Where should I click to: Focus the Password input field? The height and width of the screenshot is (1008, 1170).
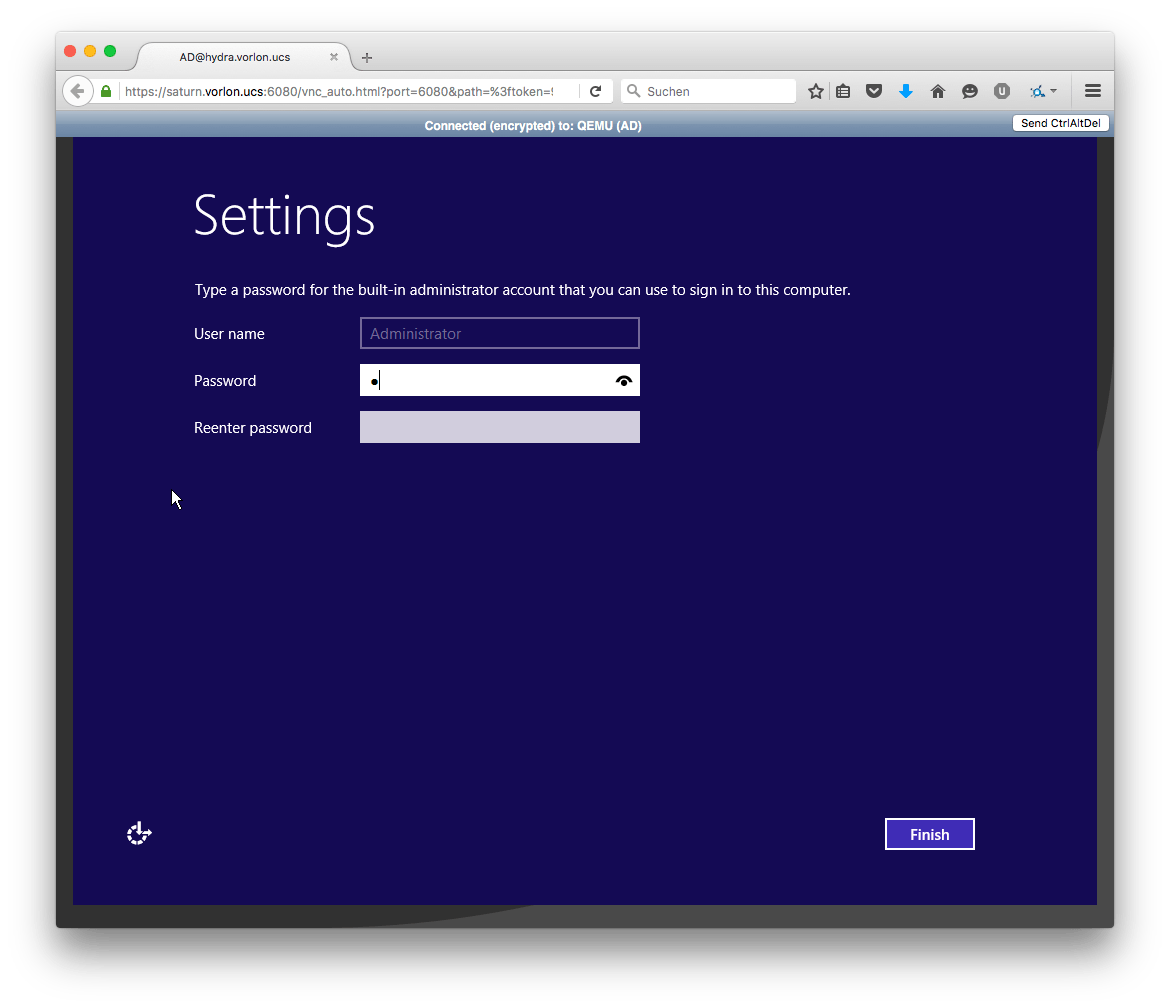[485, 381]
